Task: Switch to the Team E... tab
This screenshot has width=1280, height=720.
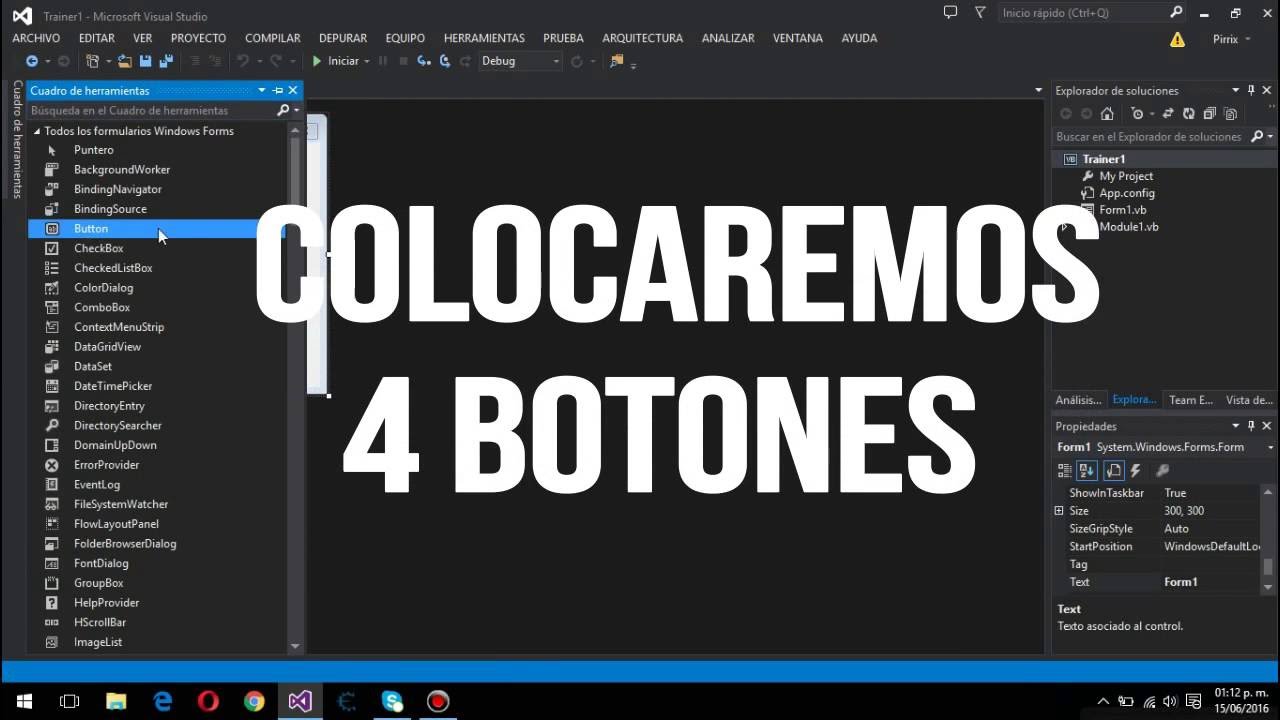Action: pos(1191,400)
